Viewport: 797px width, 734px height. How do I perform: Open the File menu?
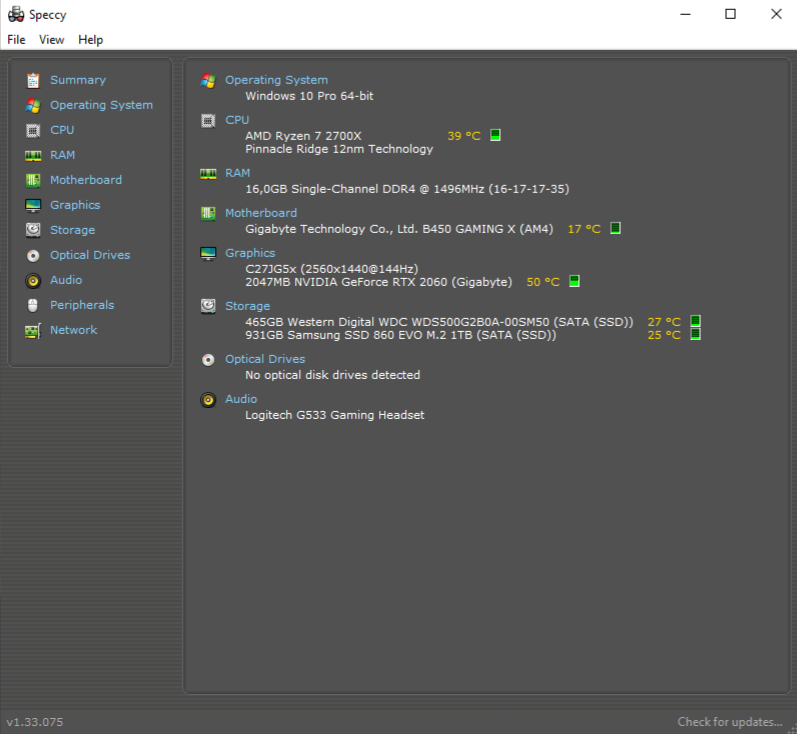point(16,40)
